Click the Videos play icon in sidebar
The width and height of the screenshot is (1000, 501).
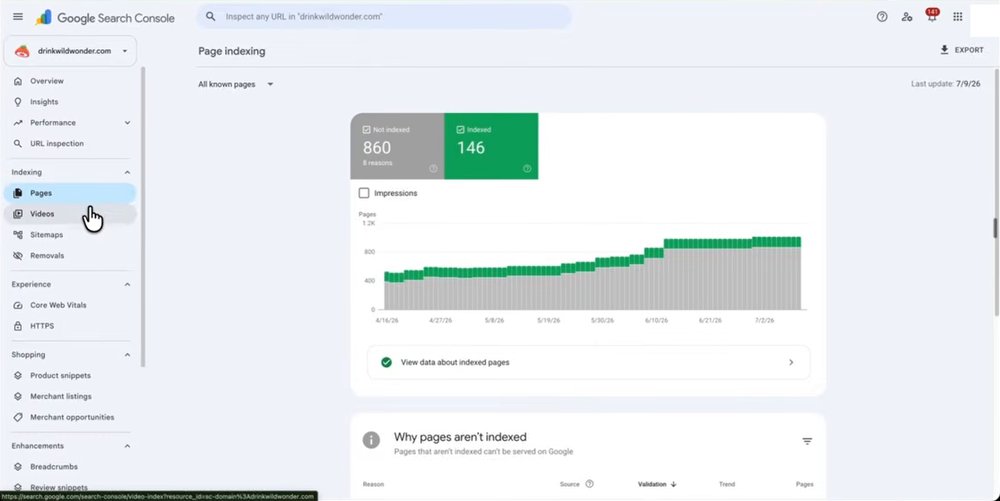tap(18, 214)
